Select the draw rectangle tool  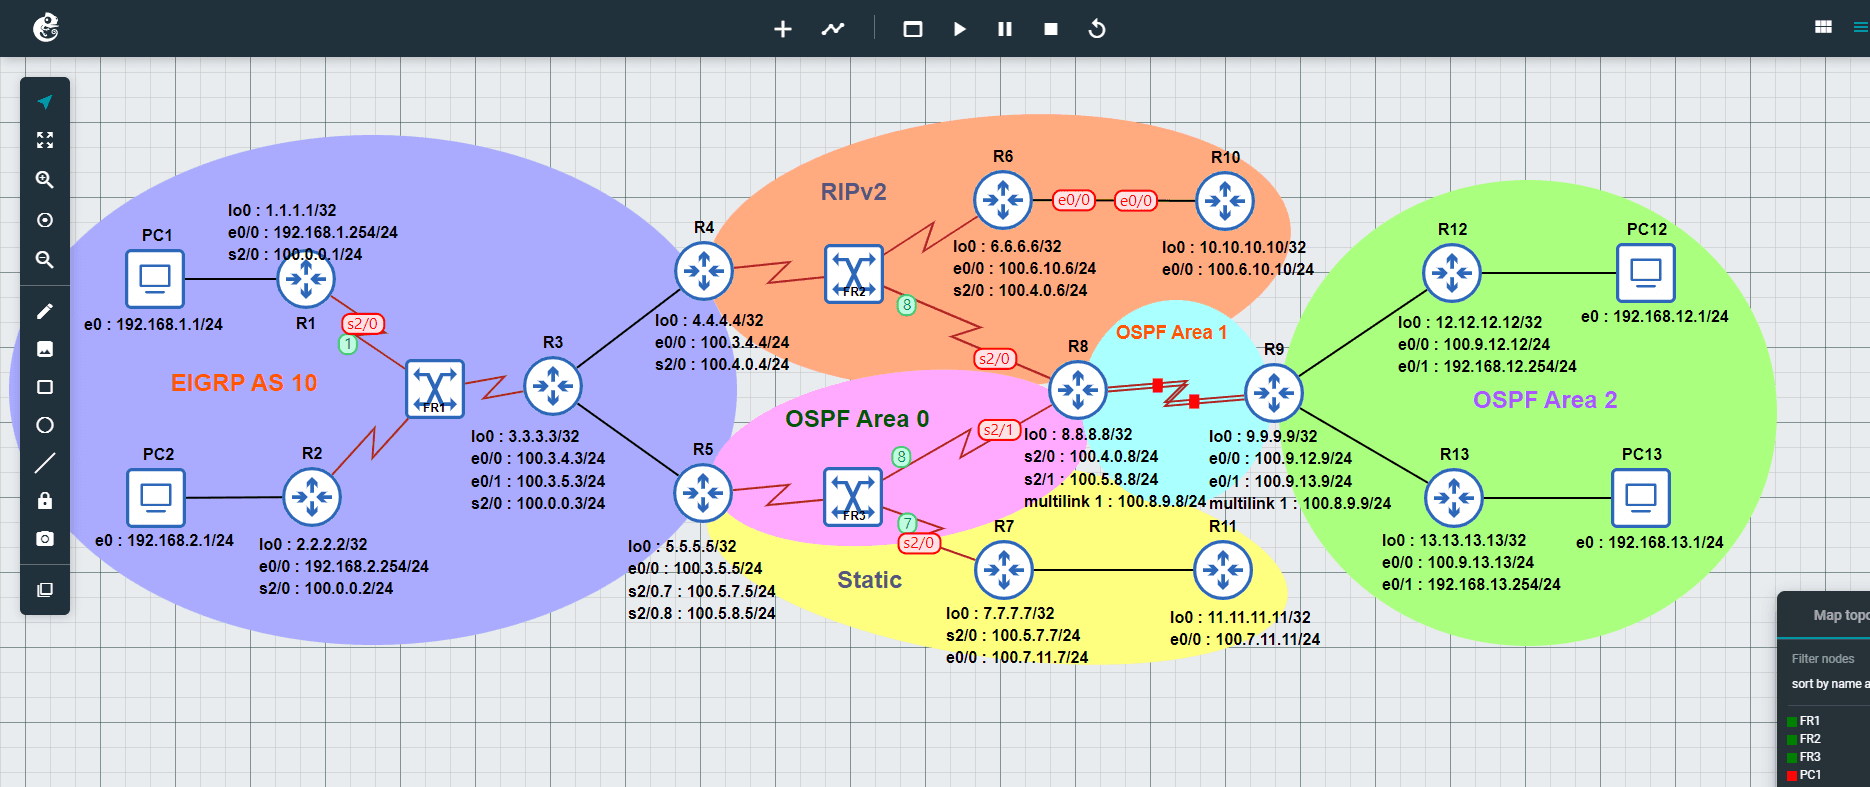point(45,387)
